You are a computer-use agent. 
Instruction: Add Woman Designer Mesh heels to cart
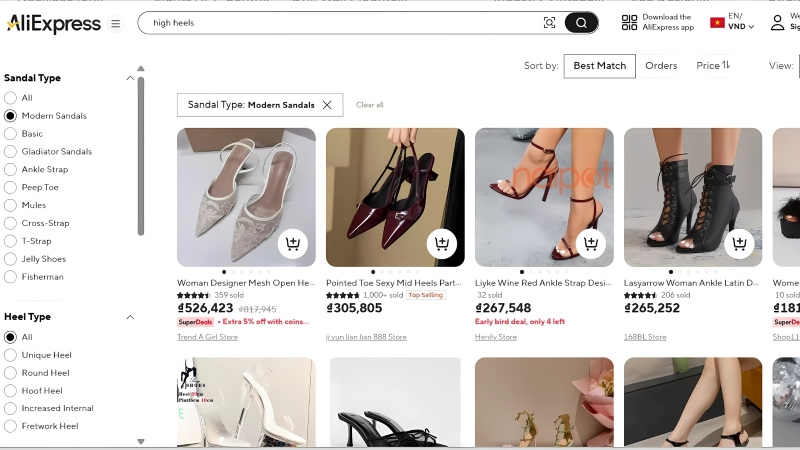292,243
